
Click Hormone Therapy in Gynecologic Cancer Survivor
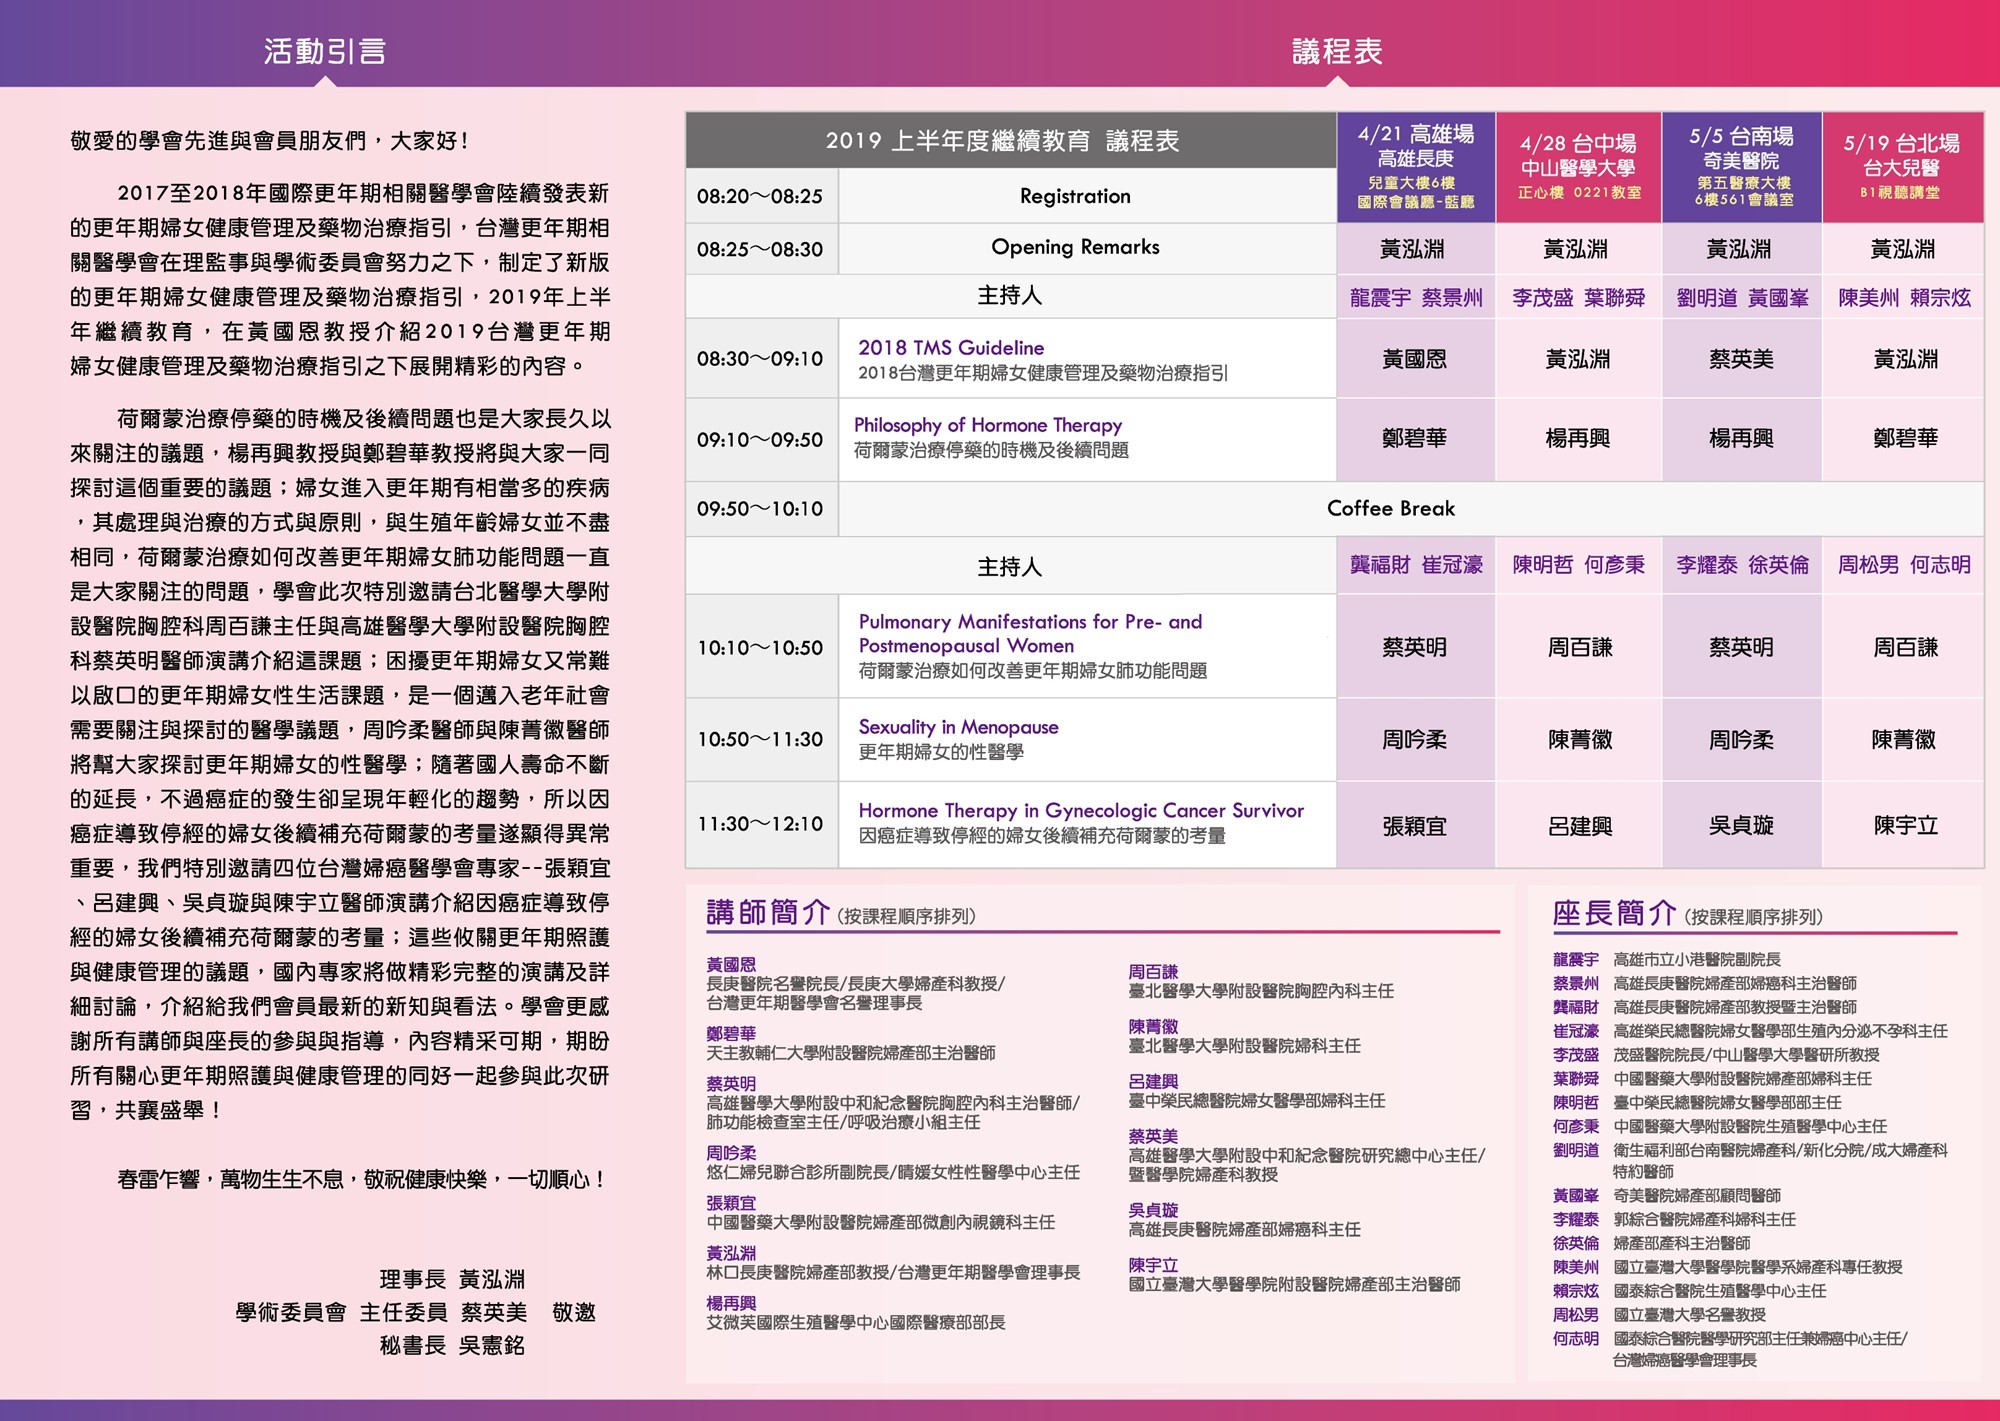tap(1080, 810)
